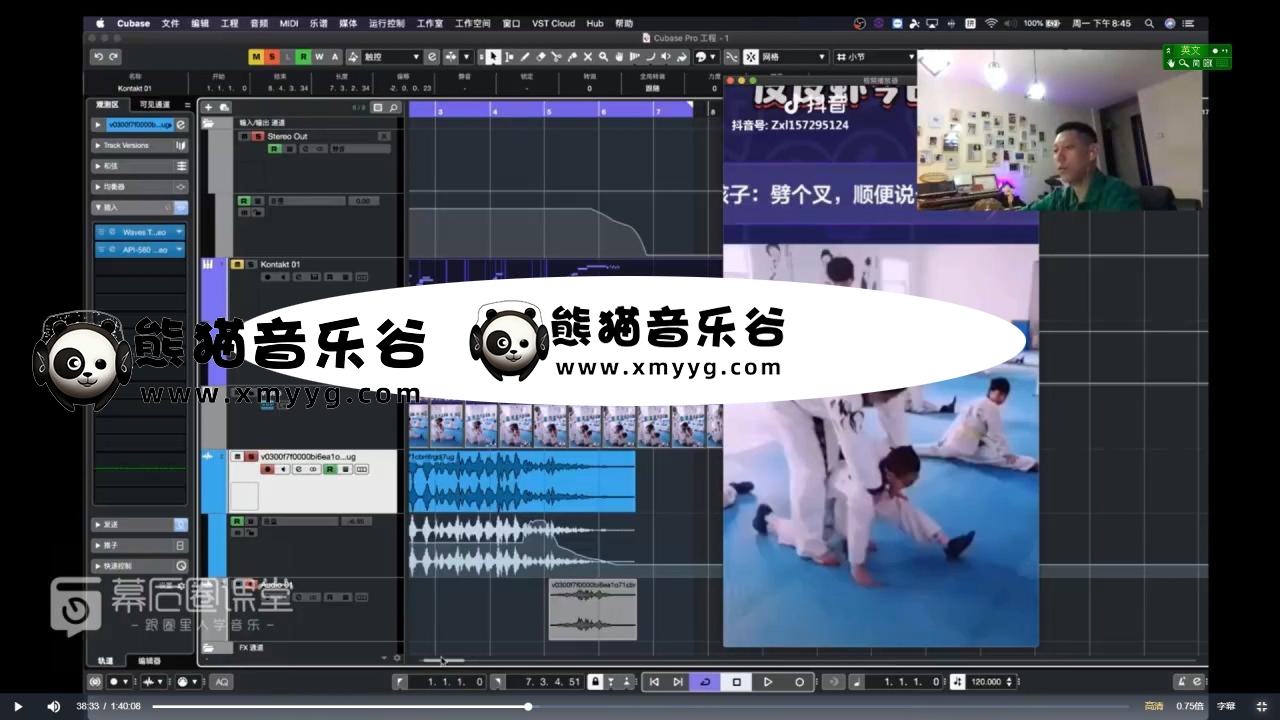Viewport: 1280px width, 720px height.
Task: Click the Add Track plus button
Action: [208, 107]
